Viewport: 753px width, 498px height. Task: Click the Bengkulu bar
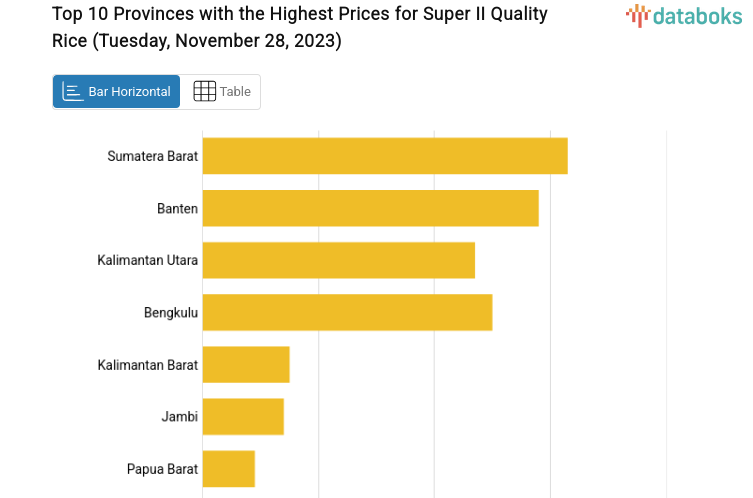click(347, 312)
